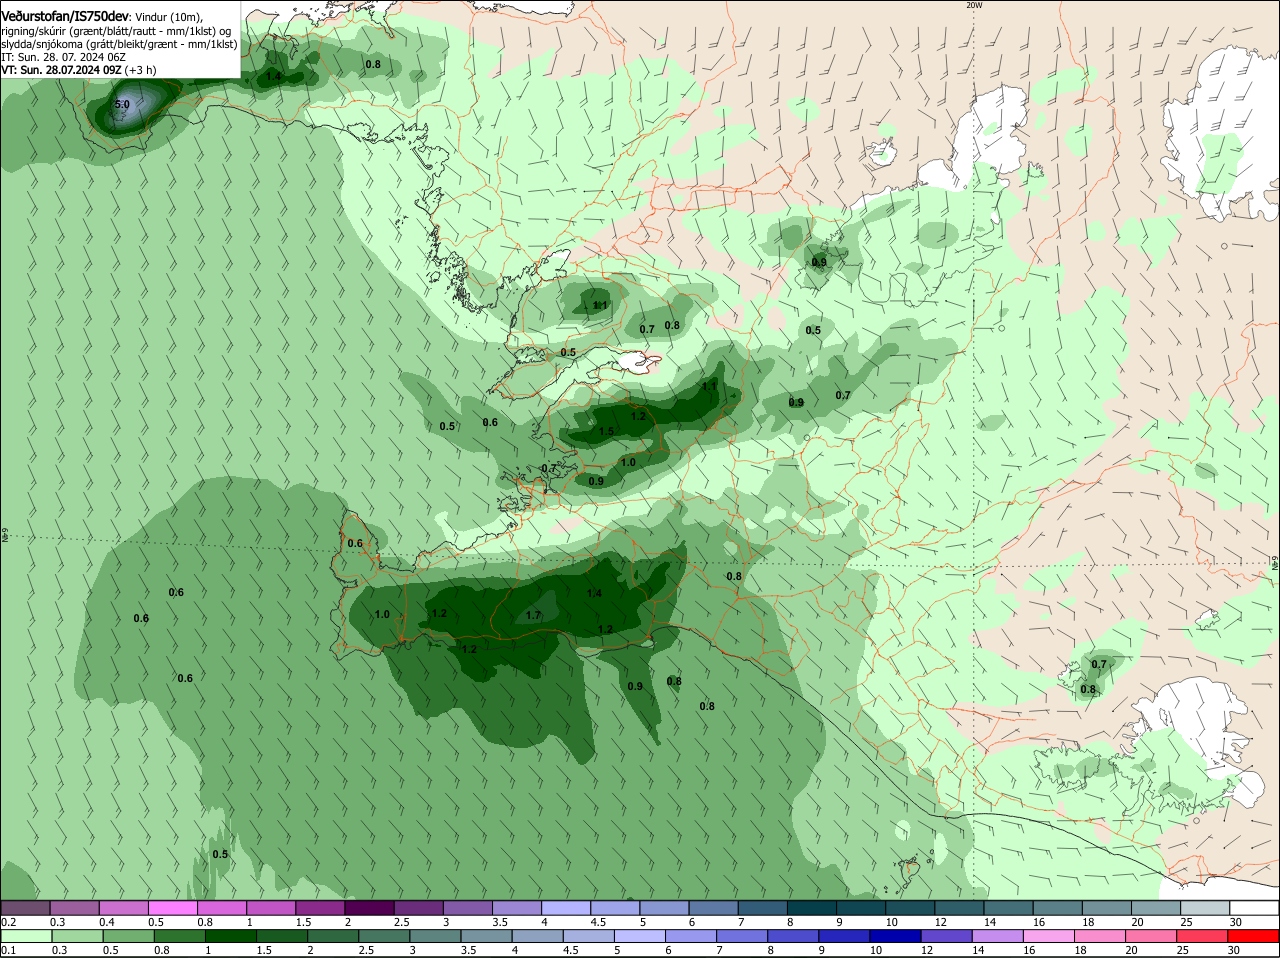Image resolution: width=1280 pixels, height=958 pixels.
Task: Pick the 0.4 swatch in the upper legend bar
Action: 123,908
